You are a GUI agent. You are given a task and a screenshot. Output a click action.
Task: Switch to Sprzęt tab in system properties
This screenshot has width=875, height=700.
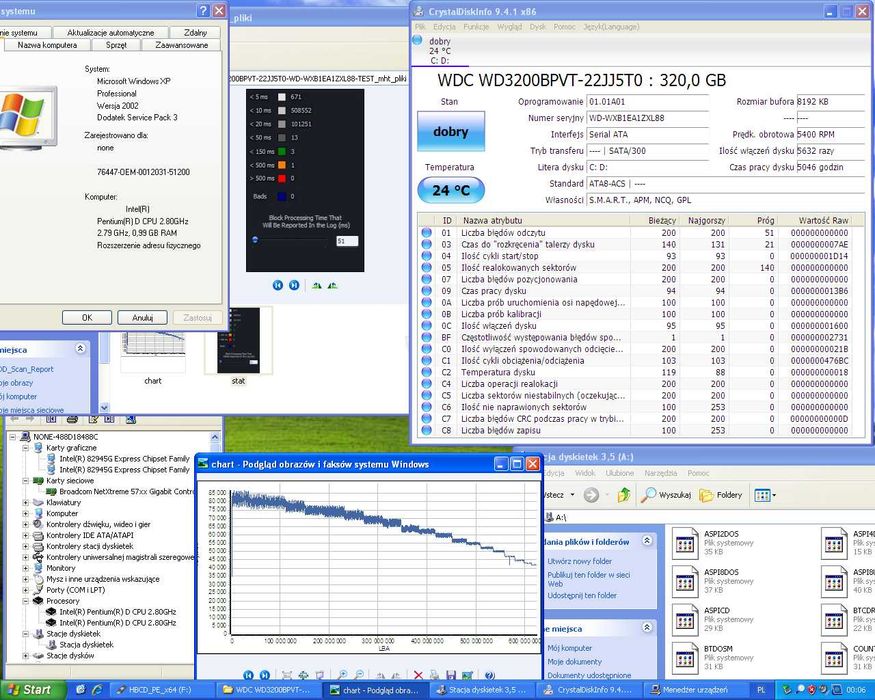116,45
